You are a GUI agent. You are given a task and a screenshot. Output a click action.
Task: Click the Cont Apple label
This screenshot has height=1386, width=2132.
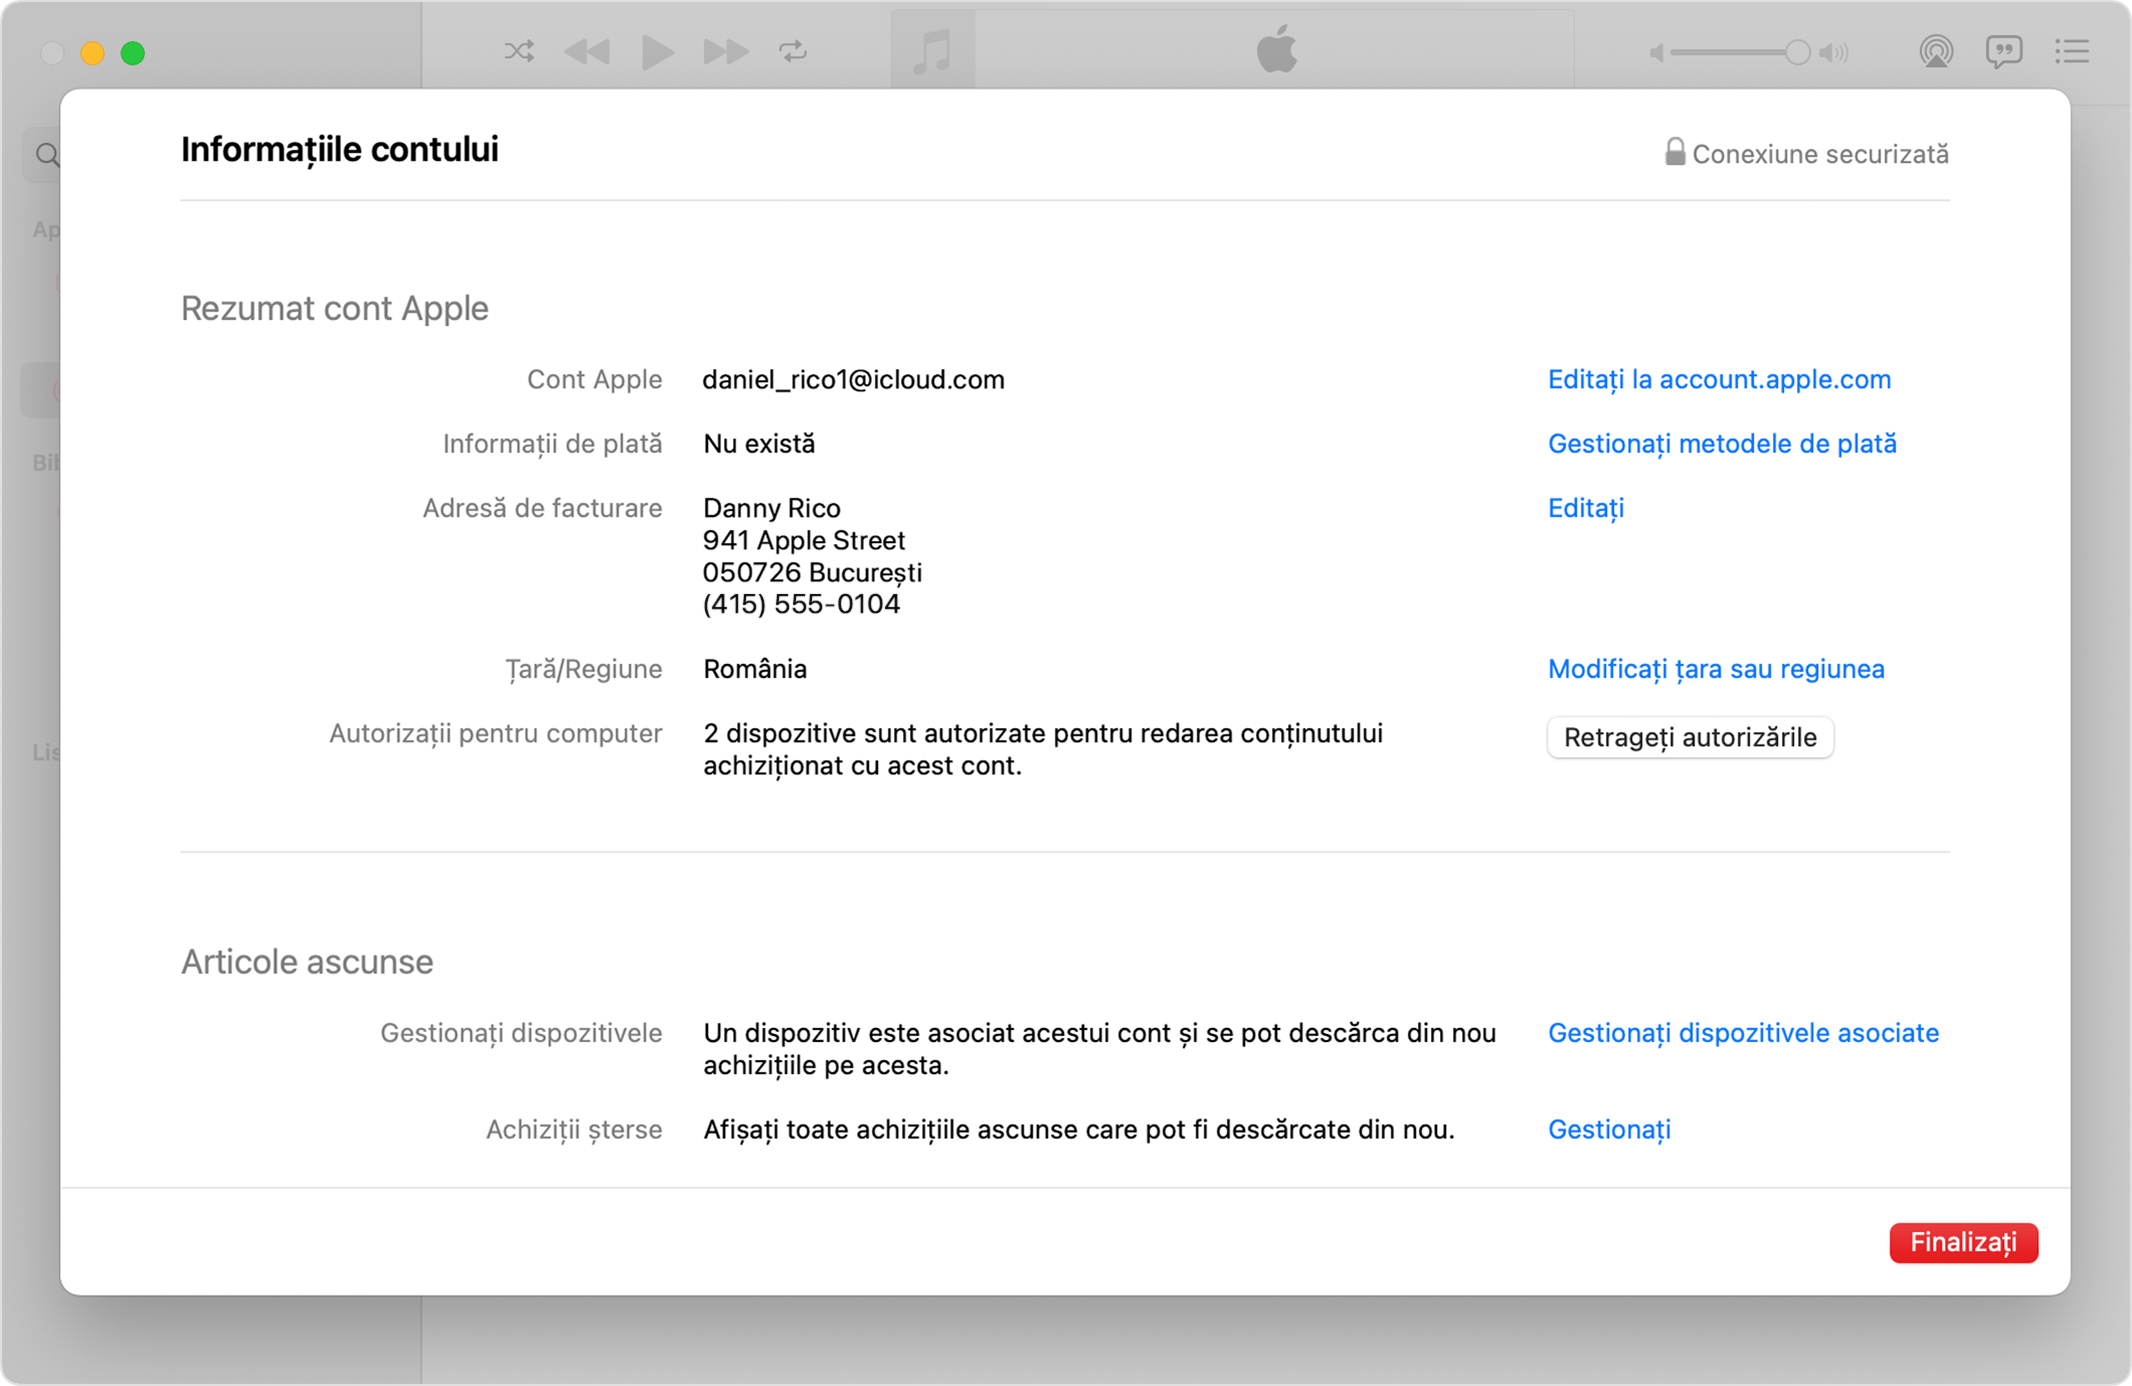click(594, 380)
